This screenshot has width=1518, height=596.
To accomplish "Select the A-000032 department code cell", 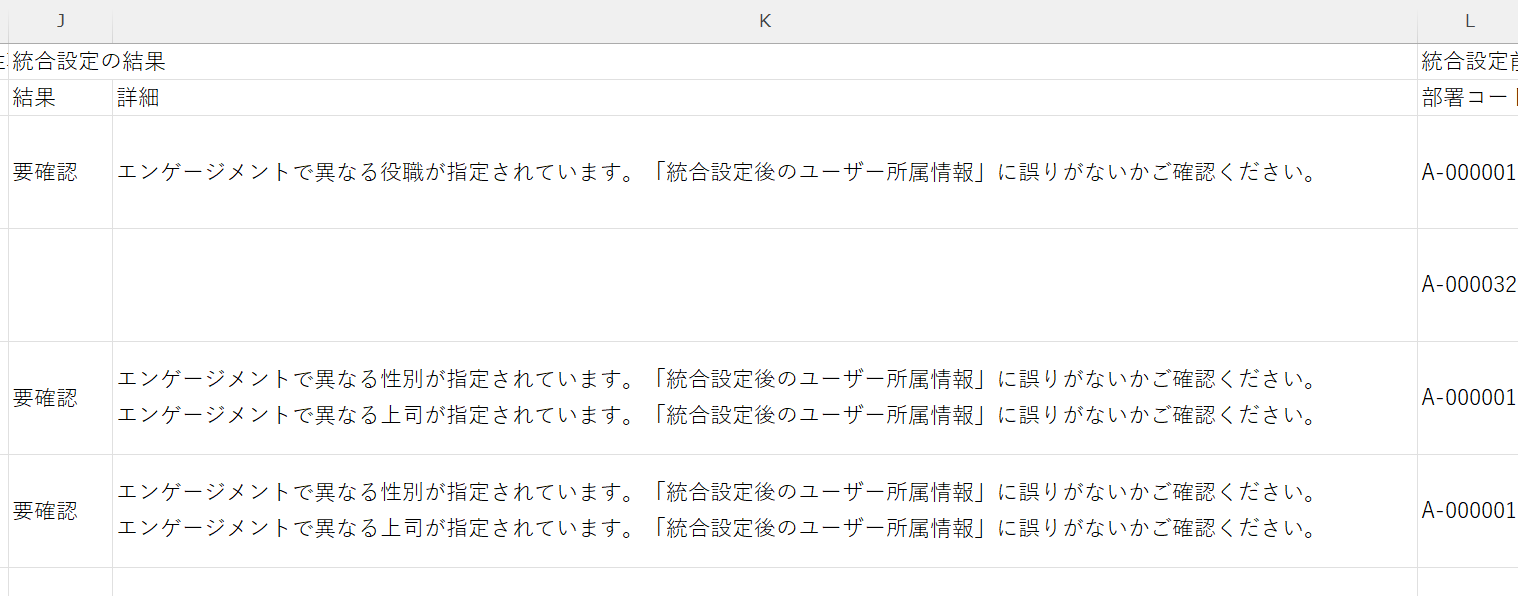I will (x=1468, y=285).
